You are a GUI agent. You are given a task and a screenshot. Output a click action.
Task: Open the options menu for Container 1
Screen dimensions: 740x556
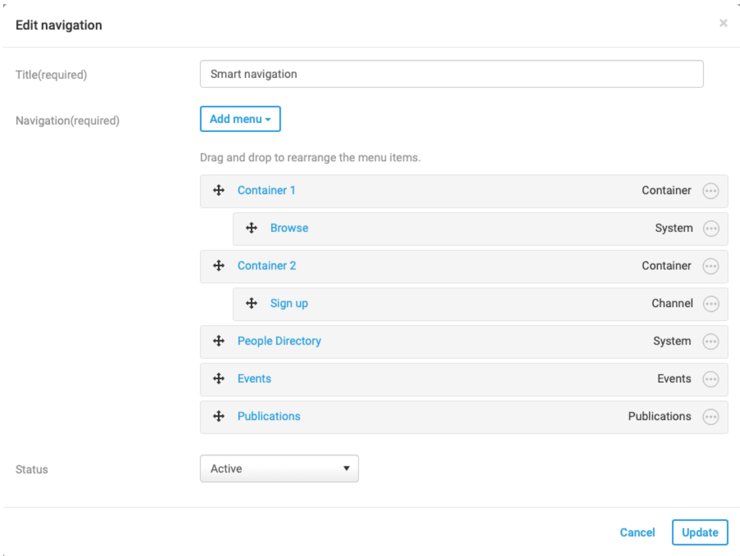click(x=710, y=191)
